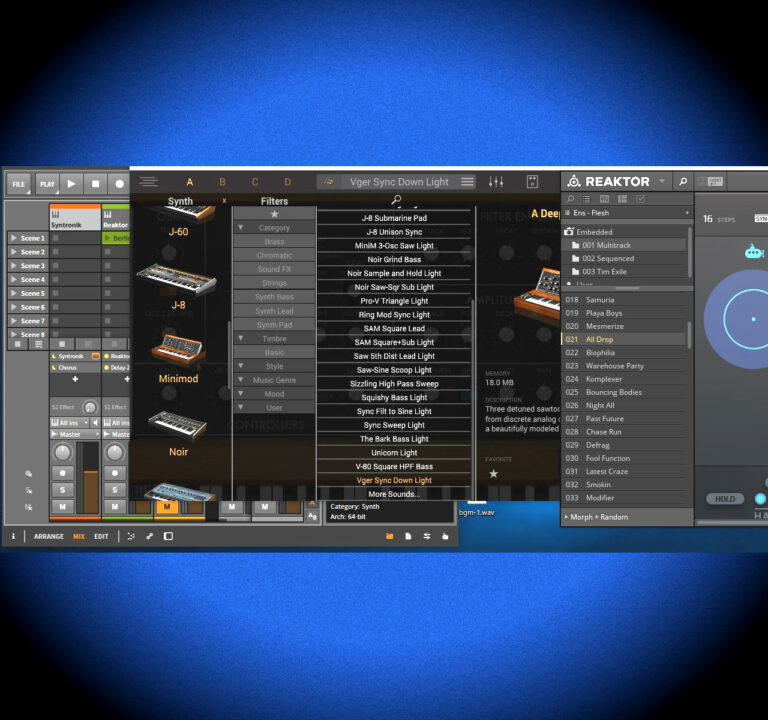768x720 pixels.
Task: Open the Syntronik device window icon
Action: click(96, 356)
